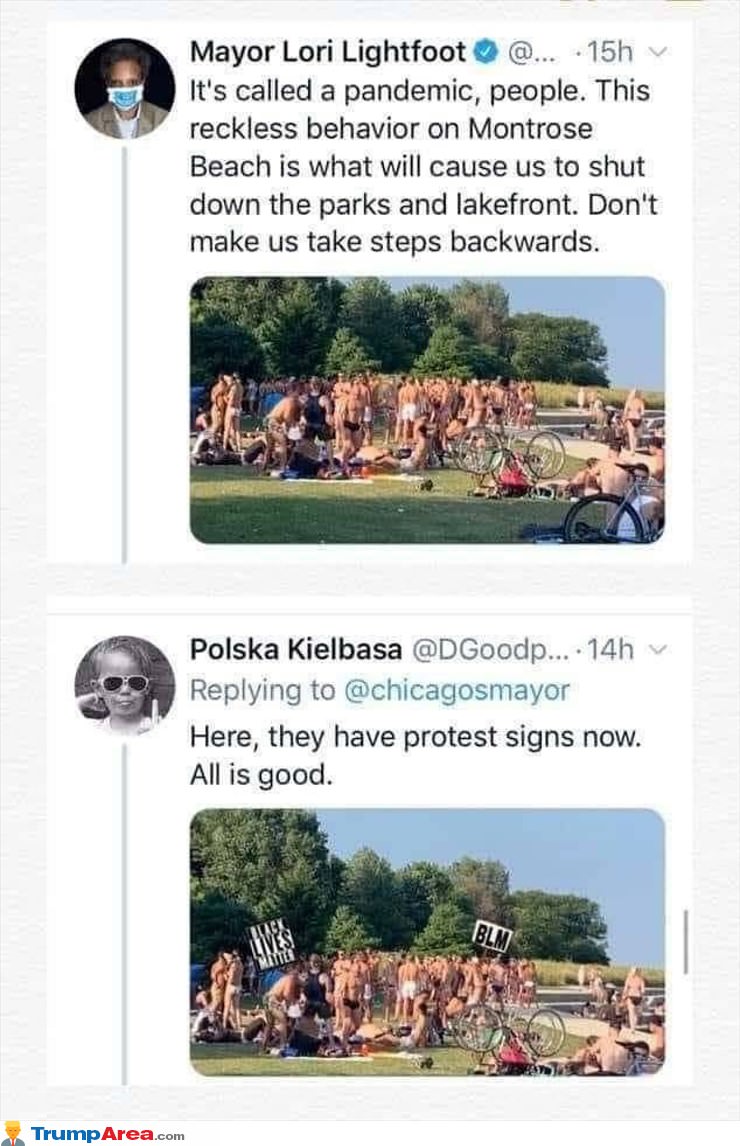The height and width of the screenshot is (1146, 740).
Task: Click the blue verified badge icon
Action: pyautogui.click(x=486, y=52)
